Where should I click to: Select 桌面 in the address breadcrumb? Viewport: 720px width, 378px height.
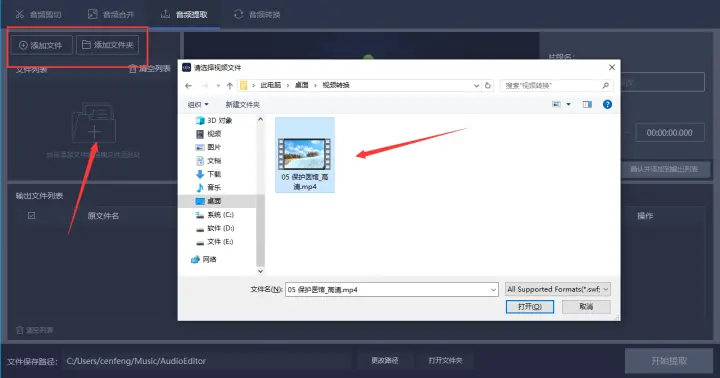tap(302, 85)
